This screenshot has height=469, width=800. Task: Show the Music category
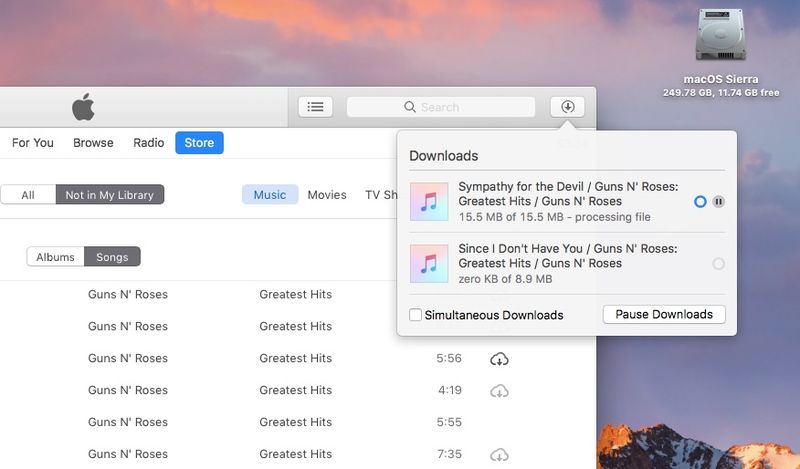pyautogui.click(x=270, y=194)
